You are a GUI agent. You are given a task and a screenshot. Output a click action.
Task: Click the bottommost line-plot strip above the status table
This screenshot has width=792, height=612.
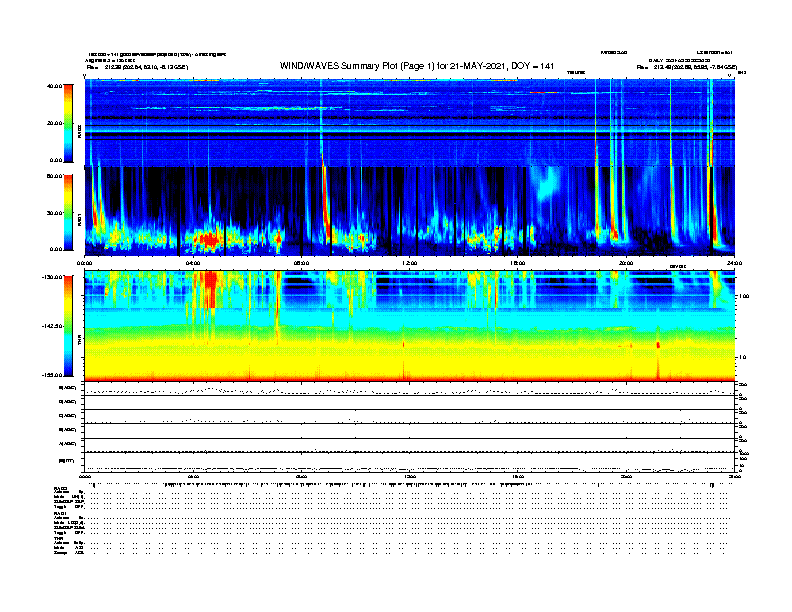(x=409, y=462)
